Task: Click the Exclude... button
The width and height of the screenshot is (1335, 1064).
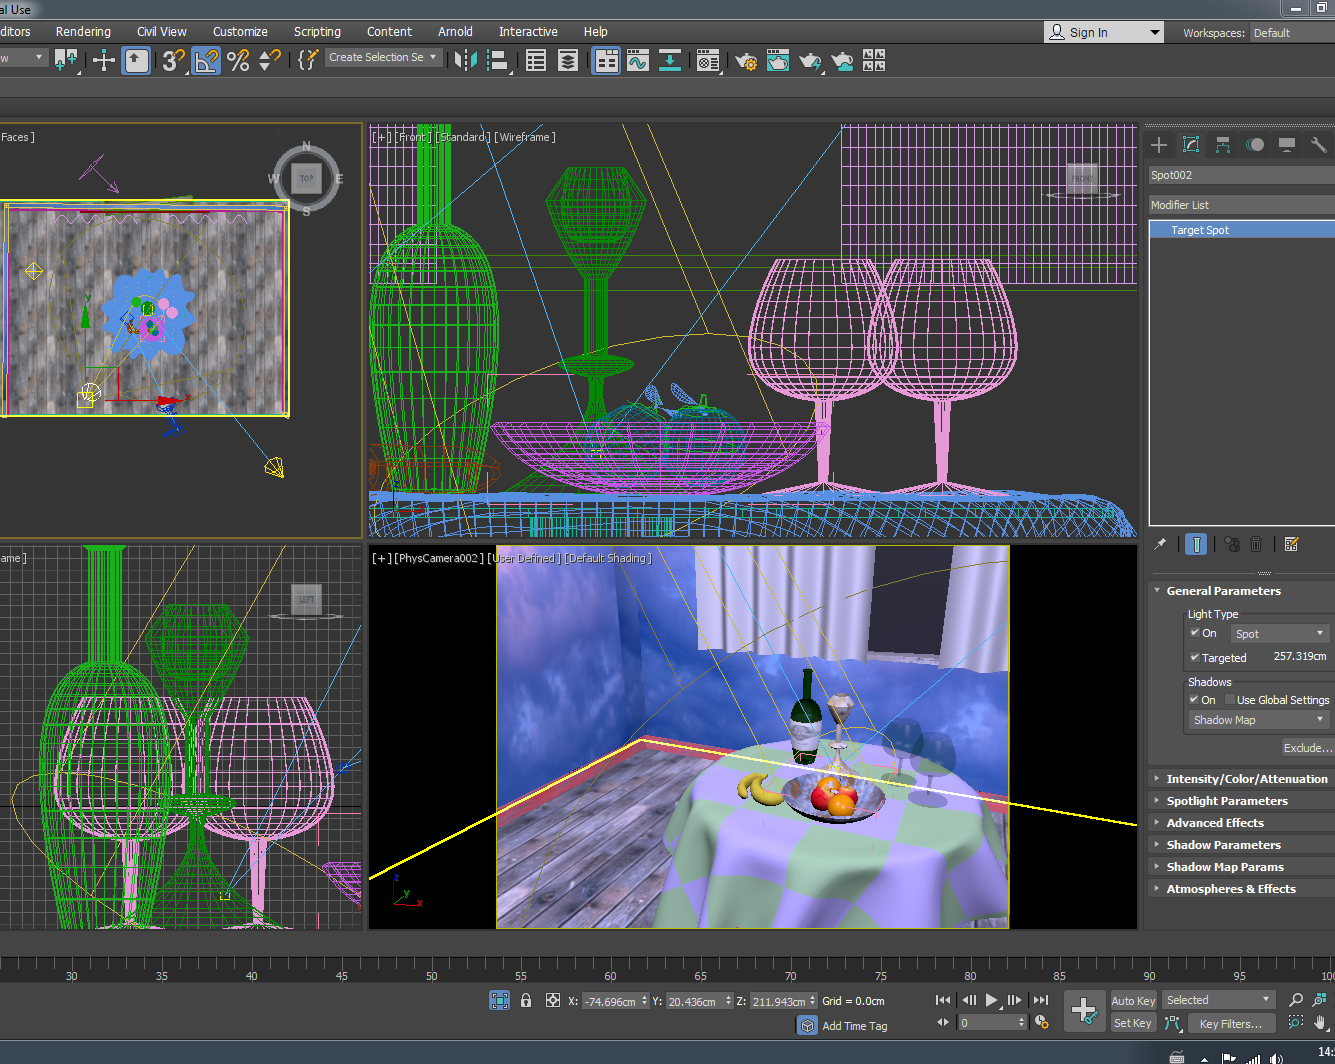Action: click(1307, 748)
